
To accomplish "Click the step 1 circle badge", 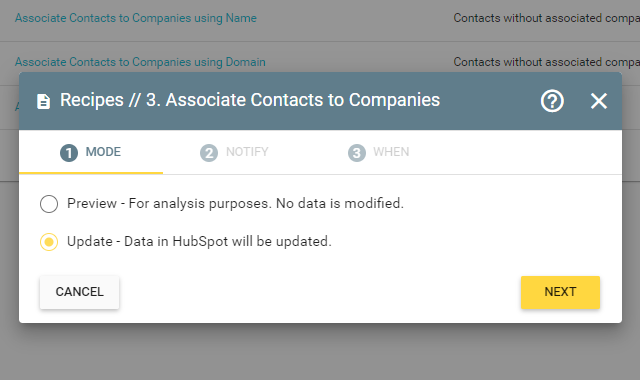I will (69, 153).
